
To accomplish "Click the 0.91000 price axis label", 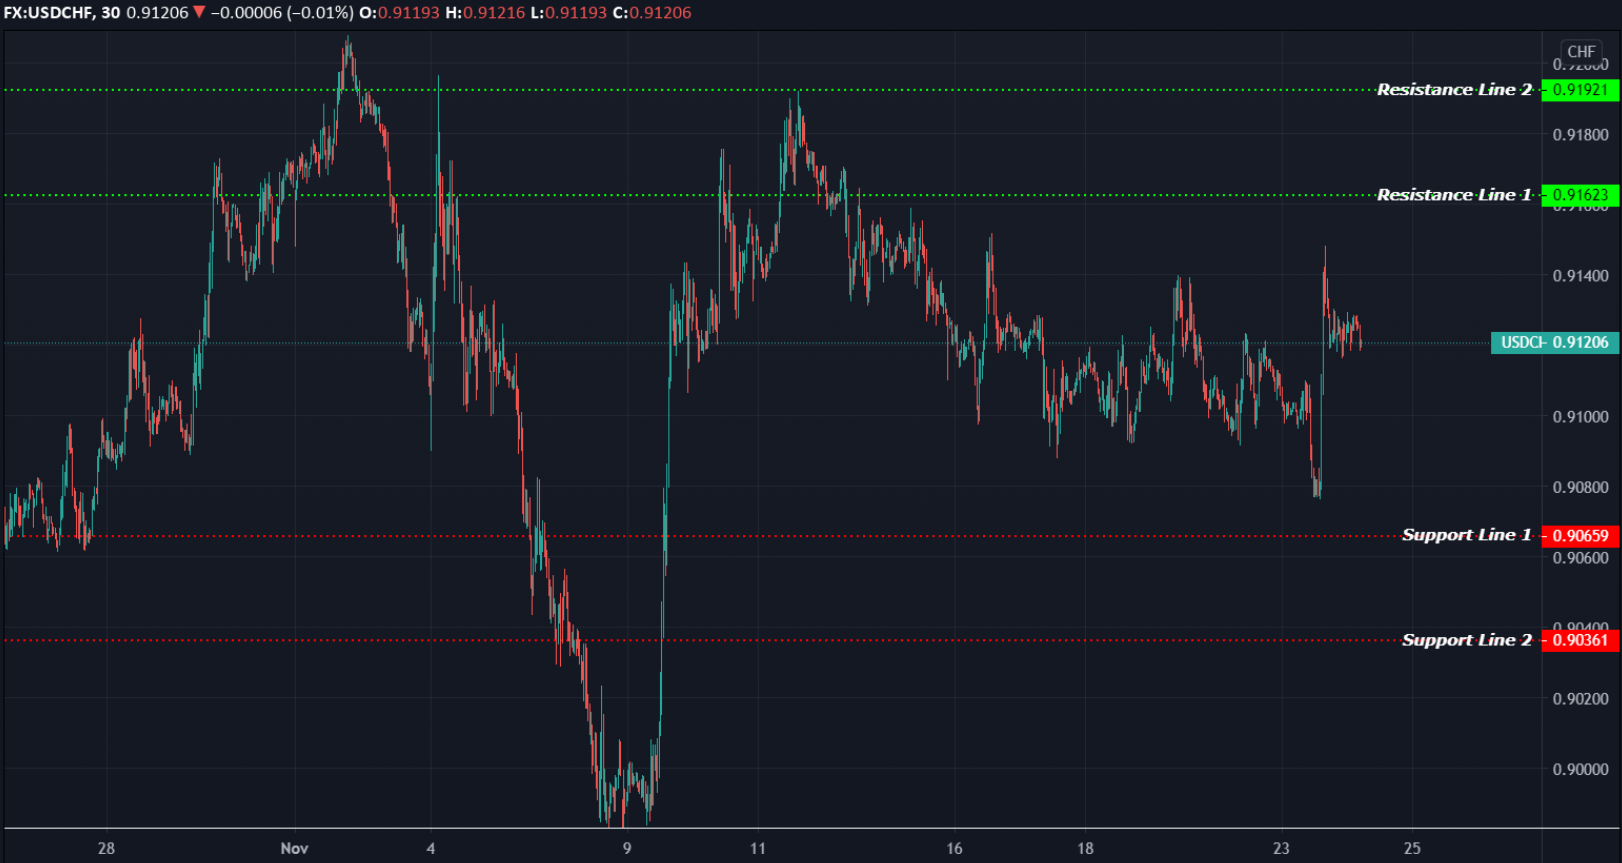I will tap(1580, 417).
